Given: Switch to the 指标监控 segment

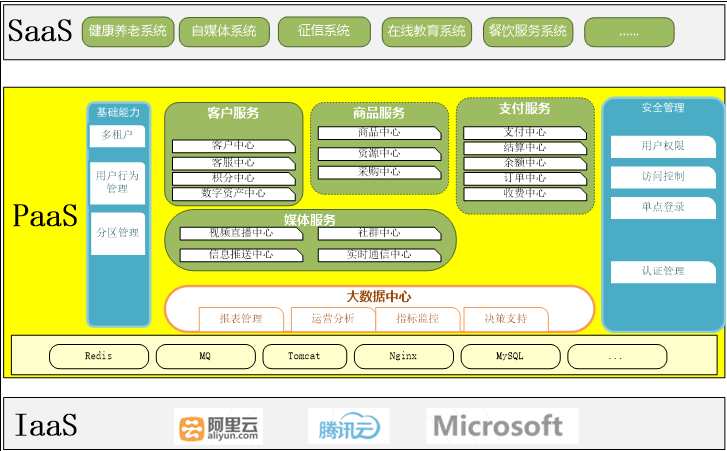Looking at the screenshot, I should [x=418, y=319].
